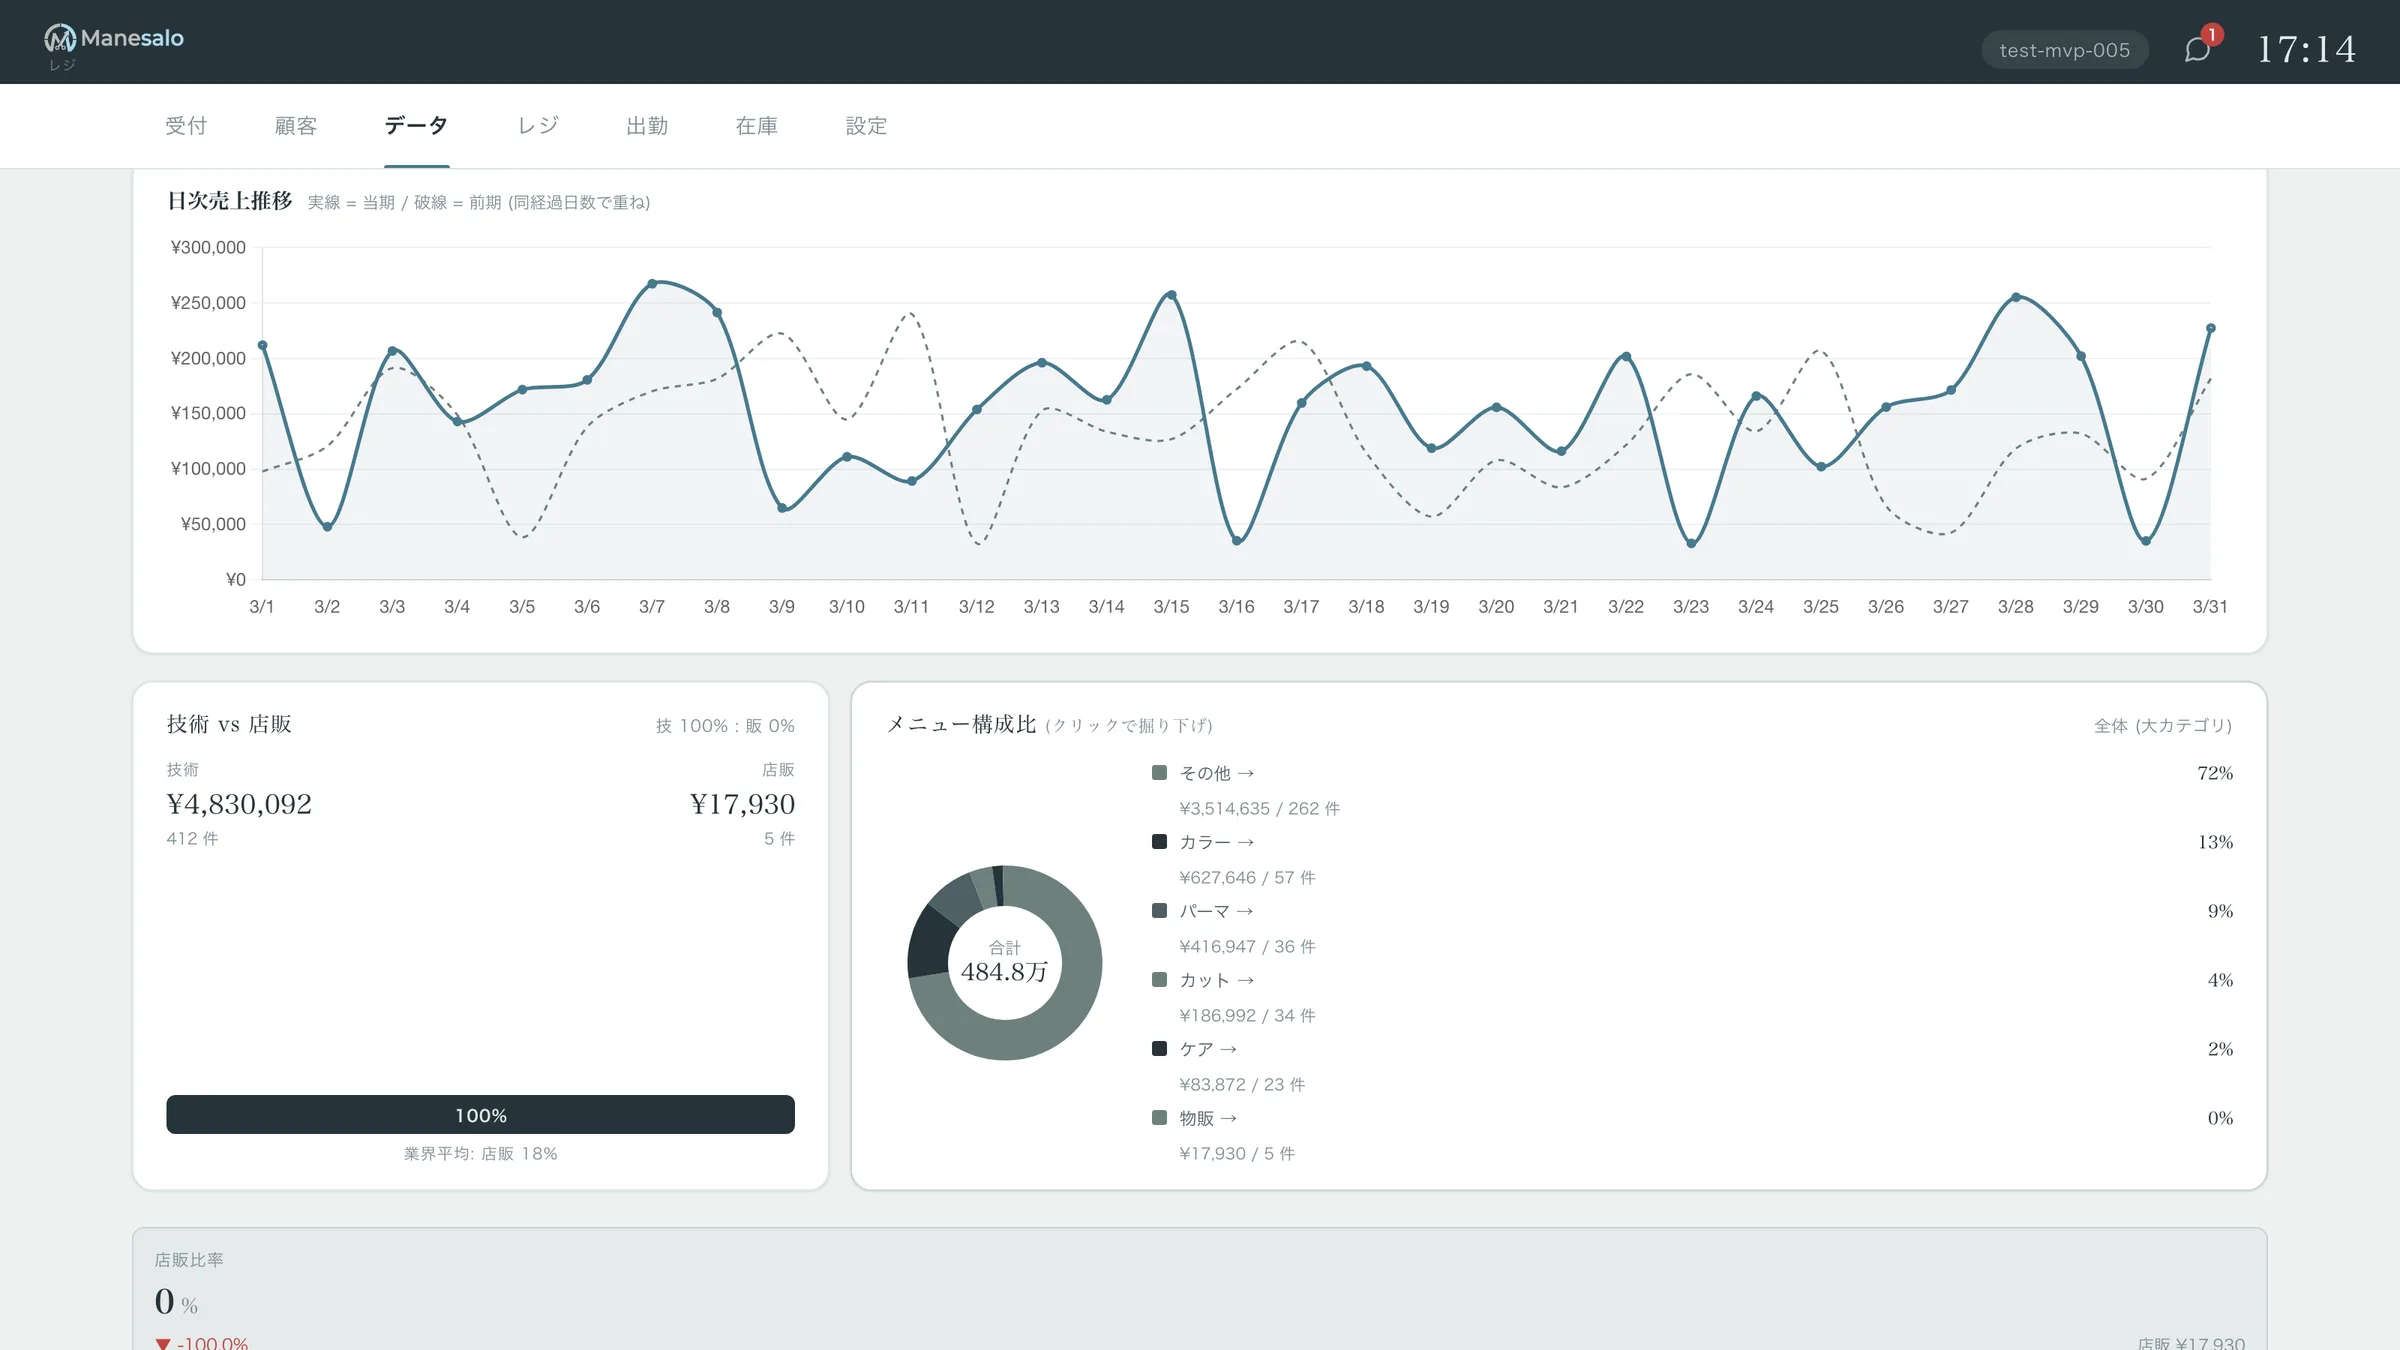Click the ¥3,514,635 / 262 件 detail
This screenshot has height=1350, width=2400.
click(1260, 808)
